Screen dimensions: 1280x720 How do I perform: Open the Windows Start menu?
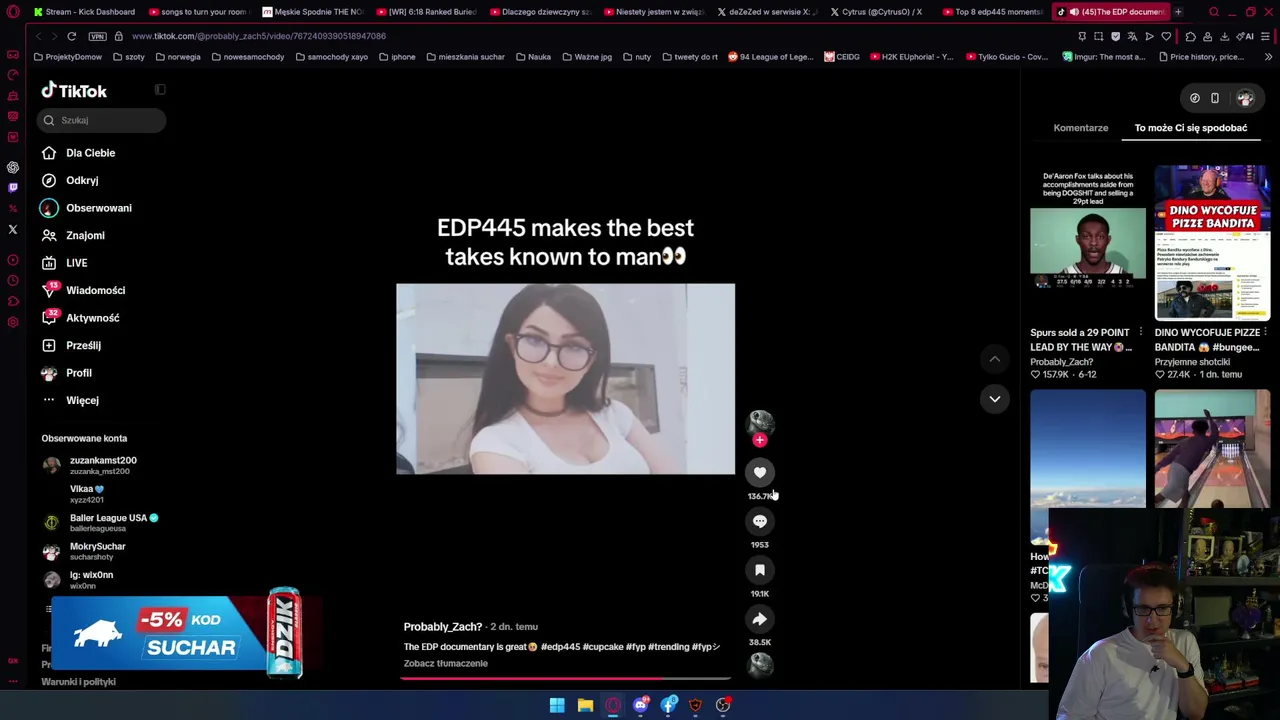pyautogui.click(x=557, y=705)
